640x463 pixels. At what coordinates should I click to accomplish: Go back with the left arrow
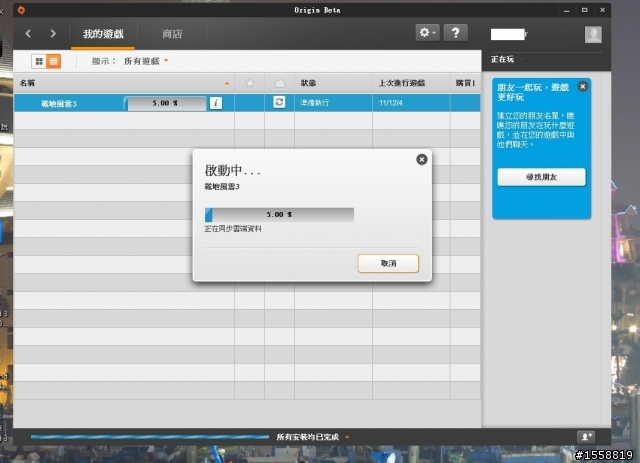(x=28, y=33)
